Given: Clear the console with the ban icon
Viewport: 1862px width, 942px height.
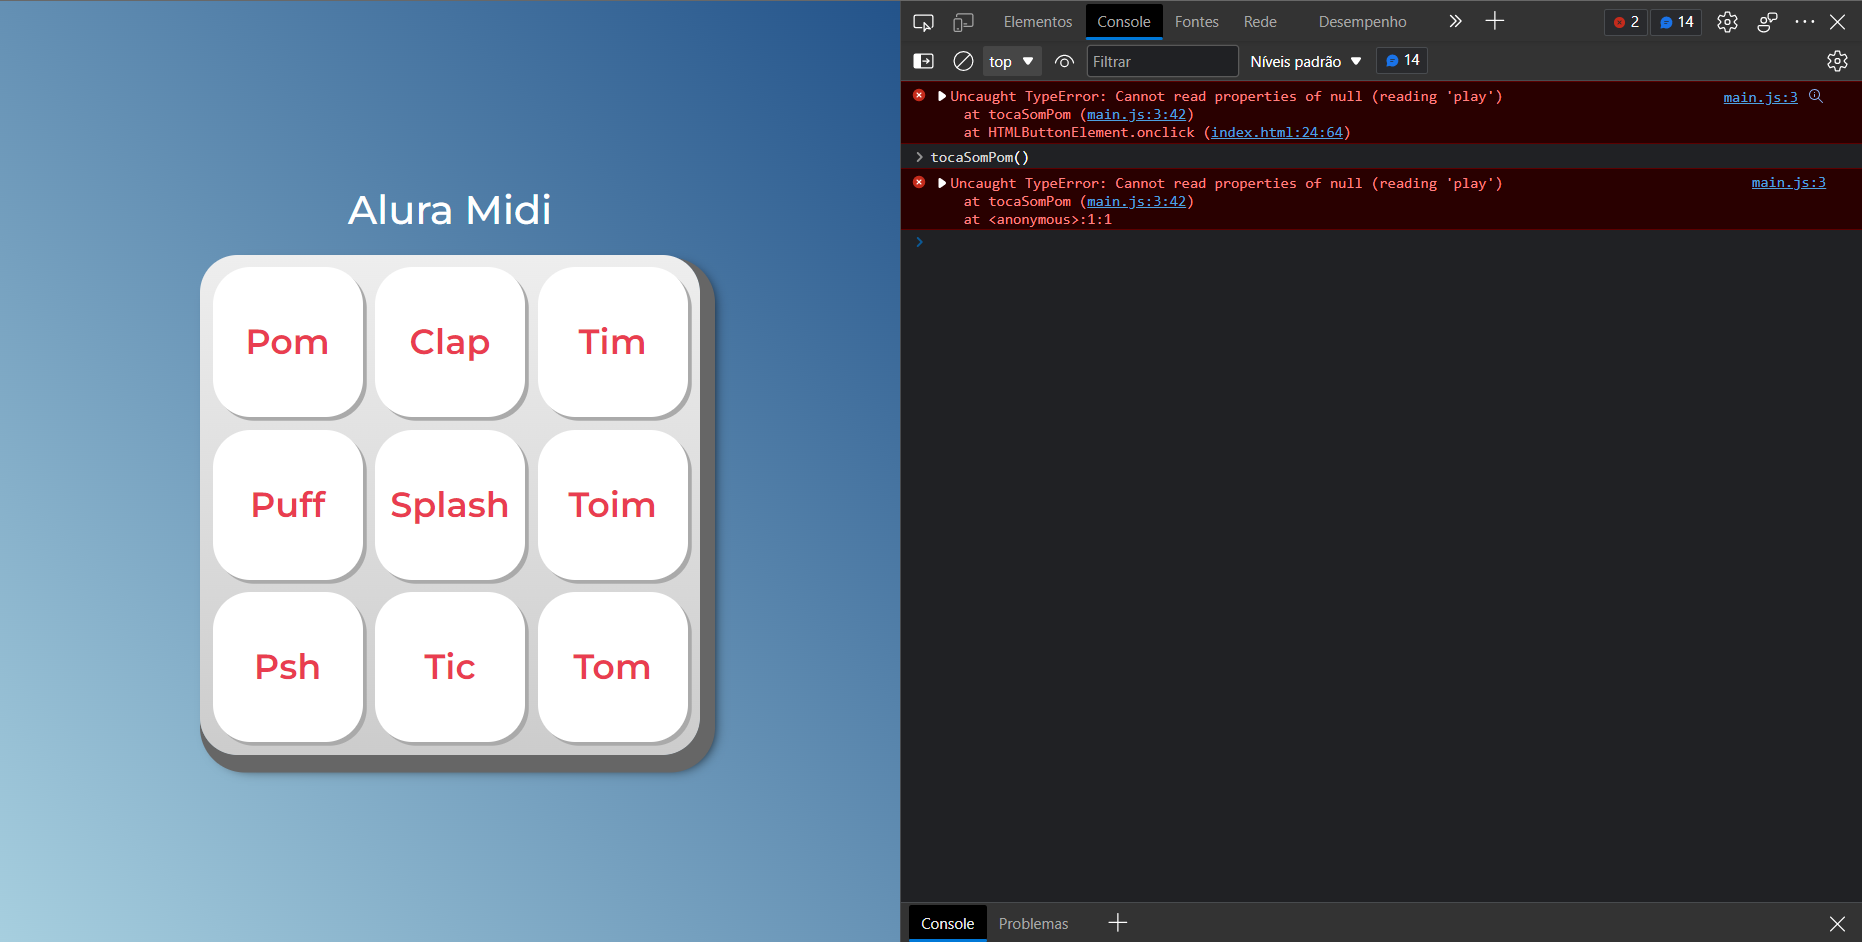Looking at the screenshot, I should coord(963,61).
